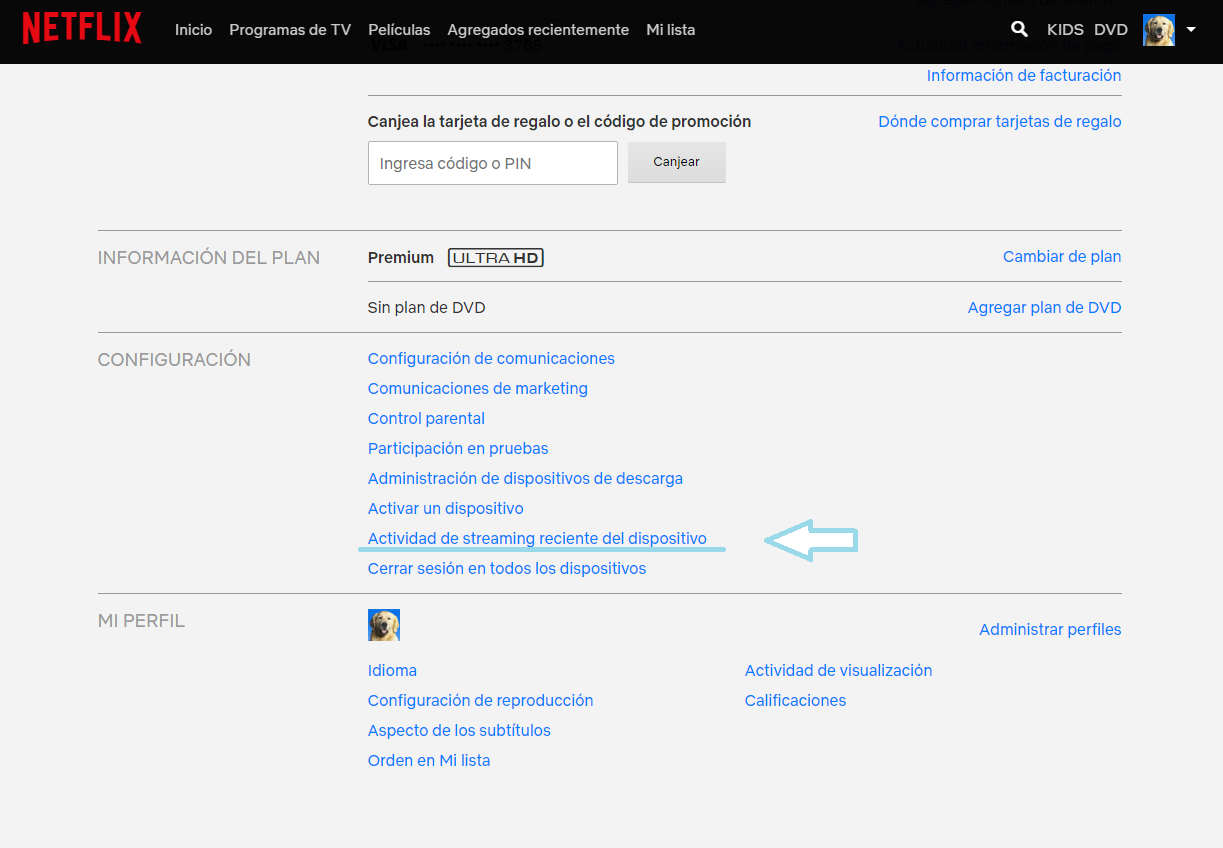Open Control parental settings
1223x848 pixels.
(x=426, y=418)
